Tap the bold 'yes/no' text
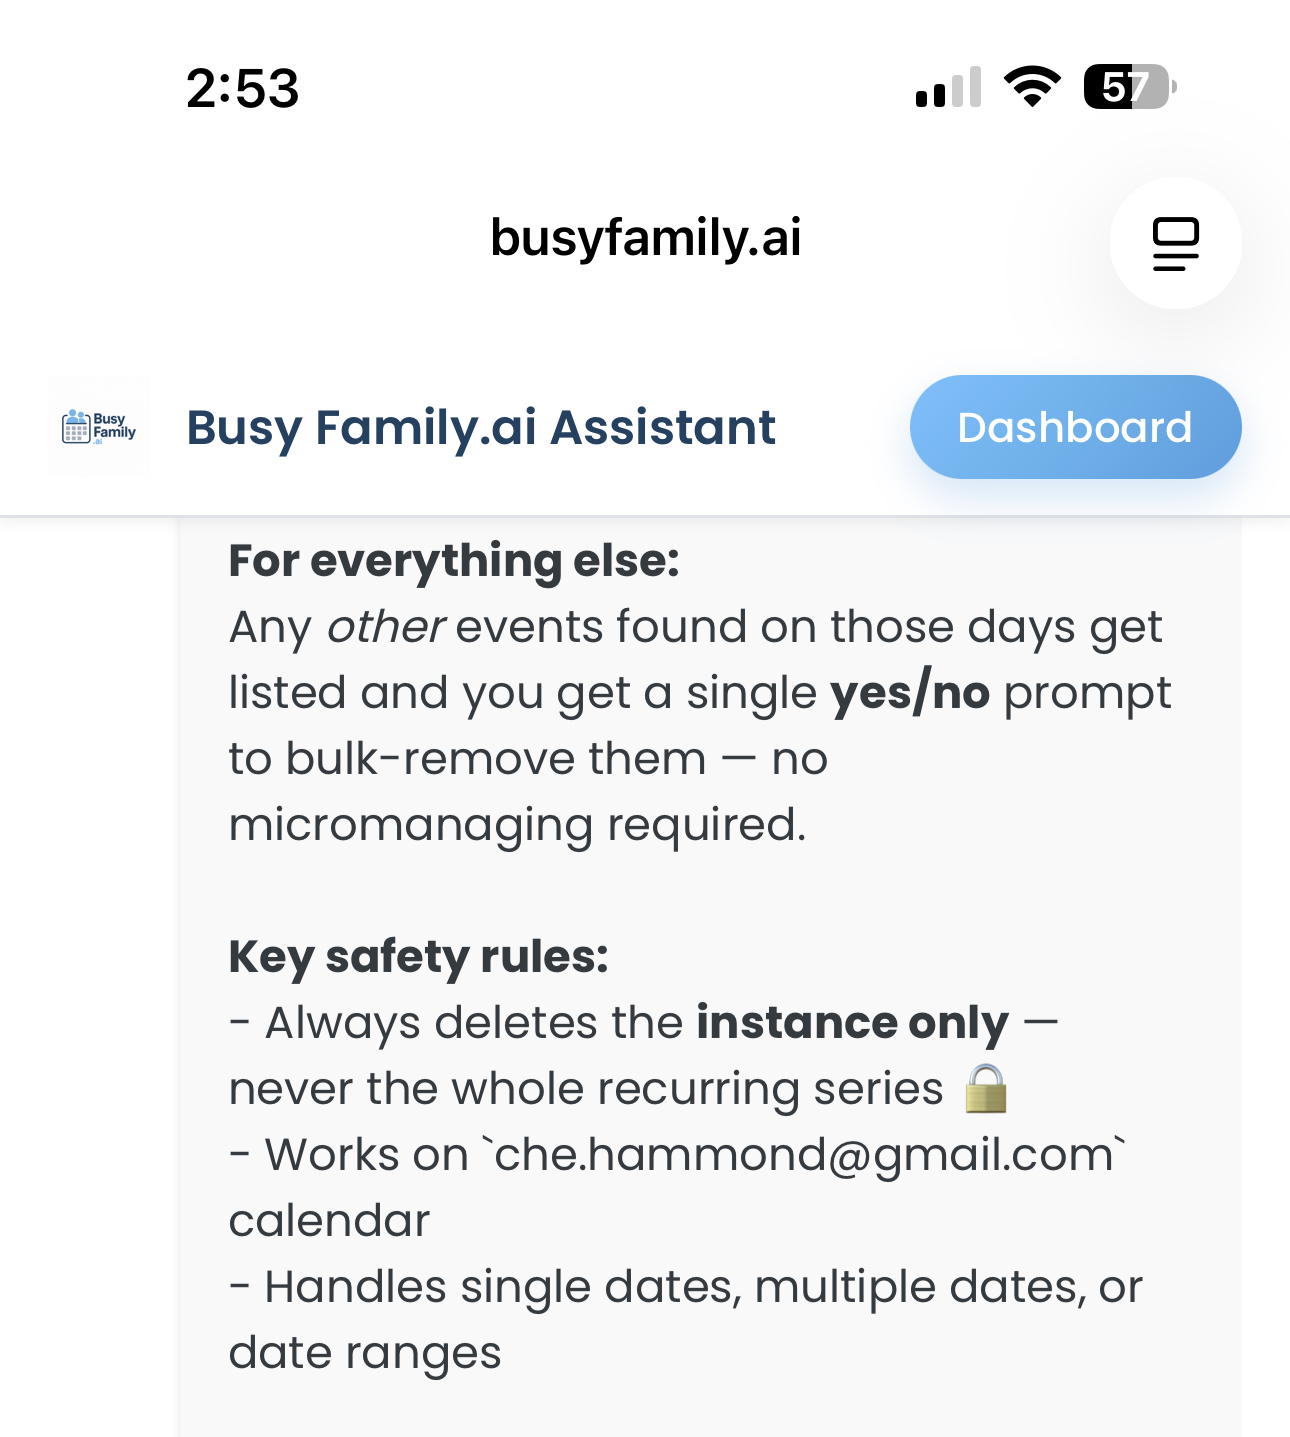Image resolution: width=1290 pixels, height=1437 pixels. pyautogui.click(x=911, y=693)
